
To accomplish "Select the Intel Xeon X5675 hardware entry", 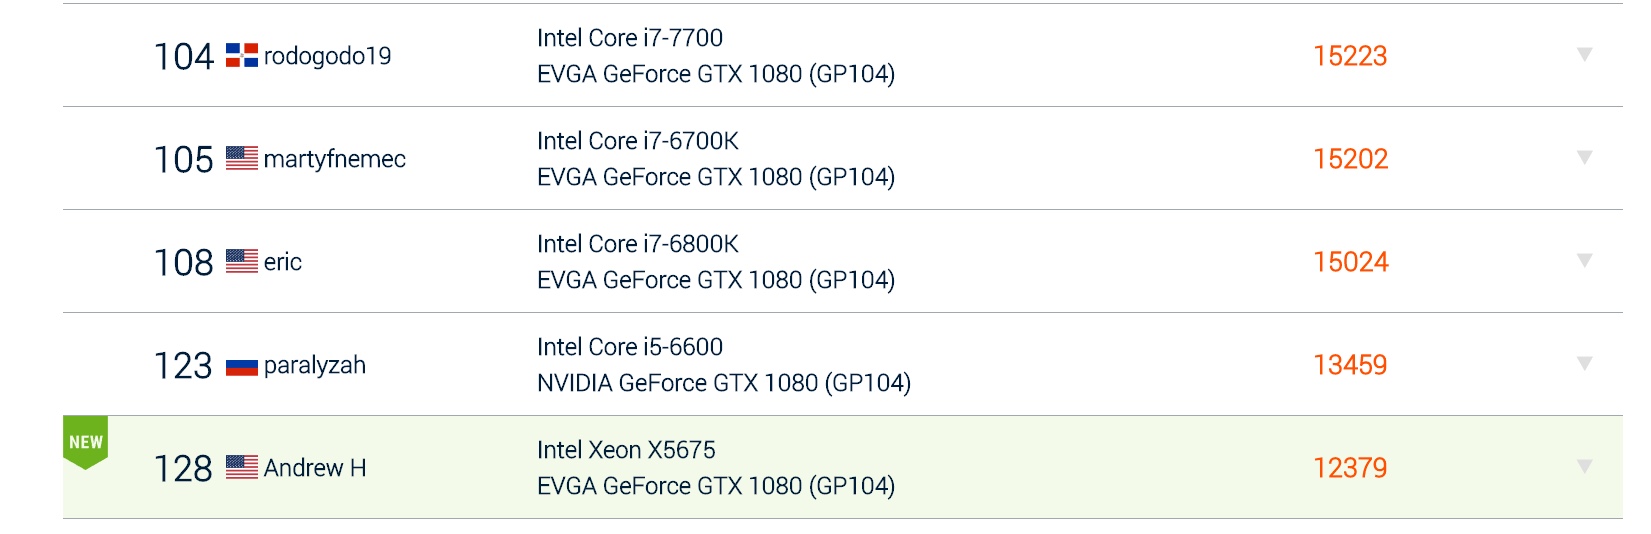I will tap(626, 450).
